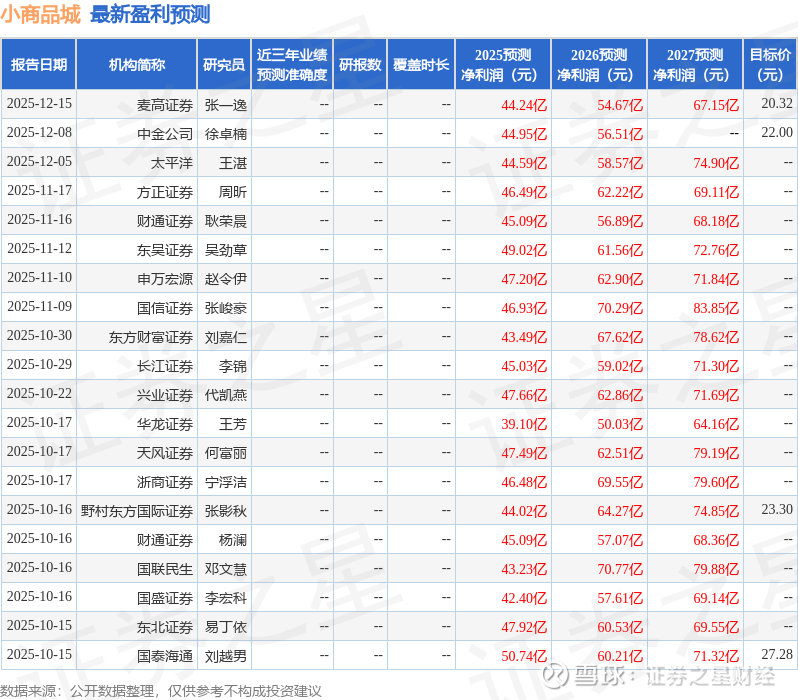
Task: Click the 目标价 column header
Action: tap(771, 65)
